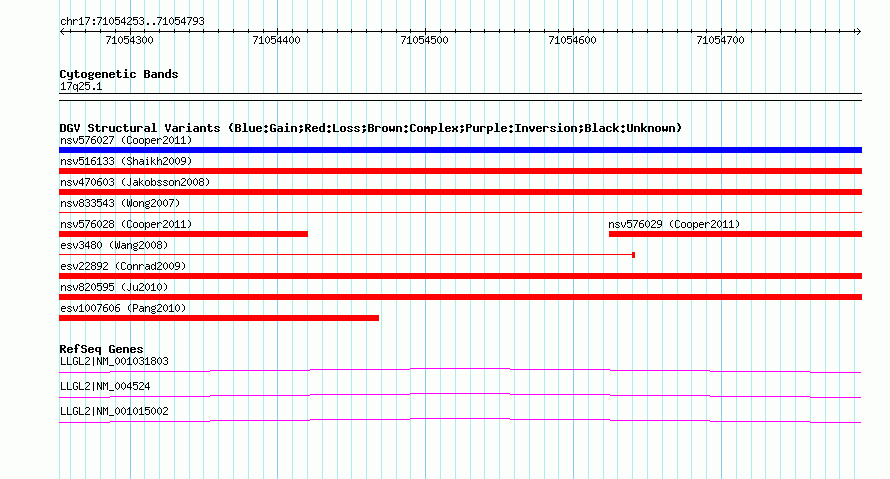The height and width of the screenshot is (479, 890).
Task: Open variant label esv1007606 (Pang2010)
Action: [x=123, y=308]
